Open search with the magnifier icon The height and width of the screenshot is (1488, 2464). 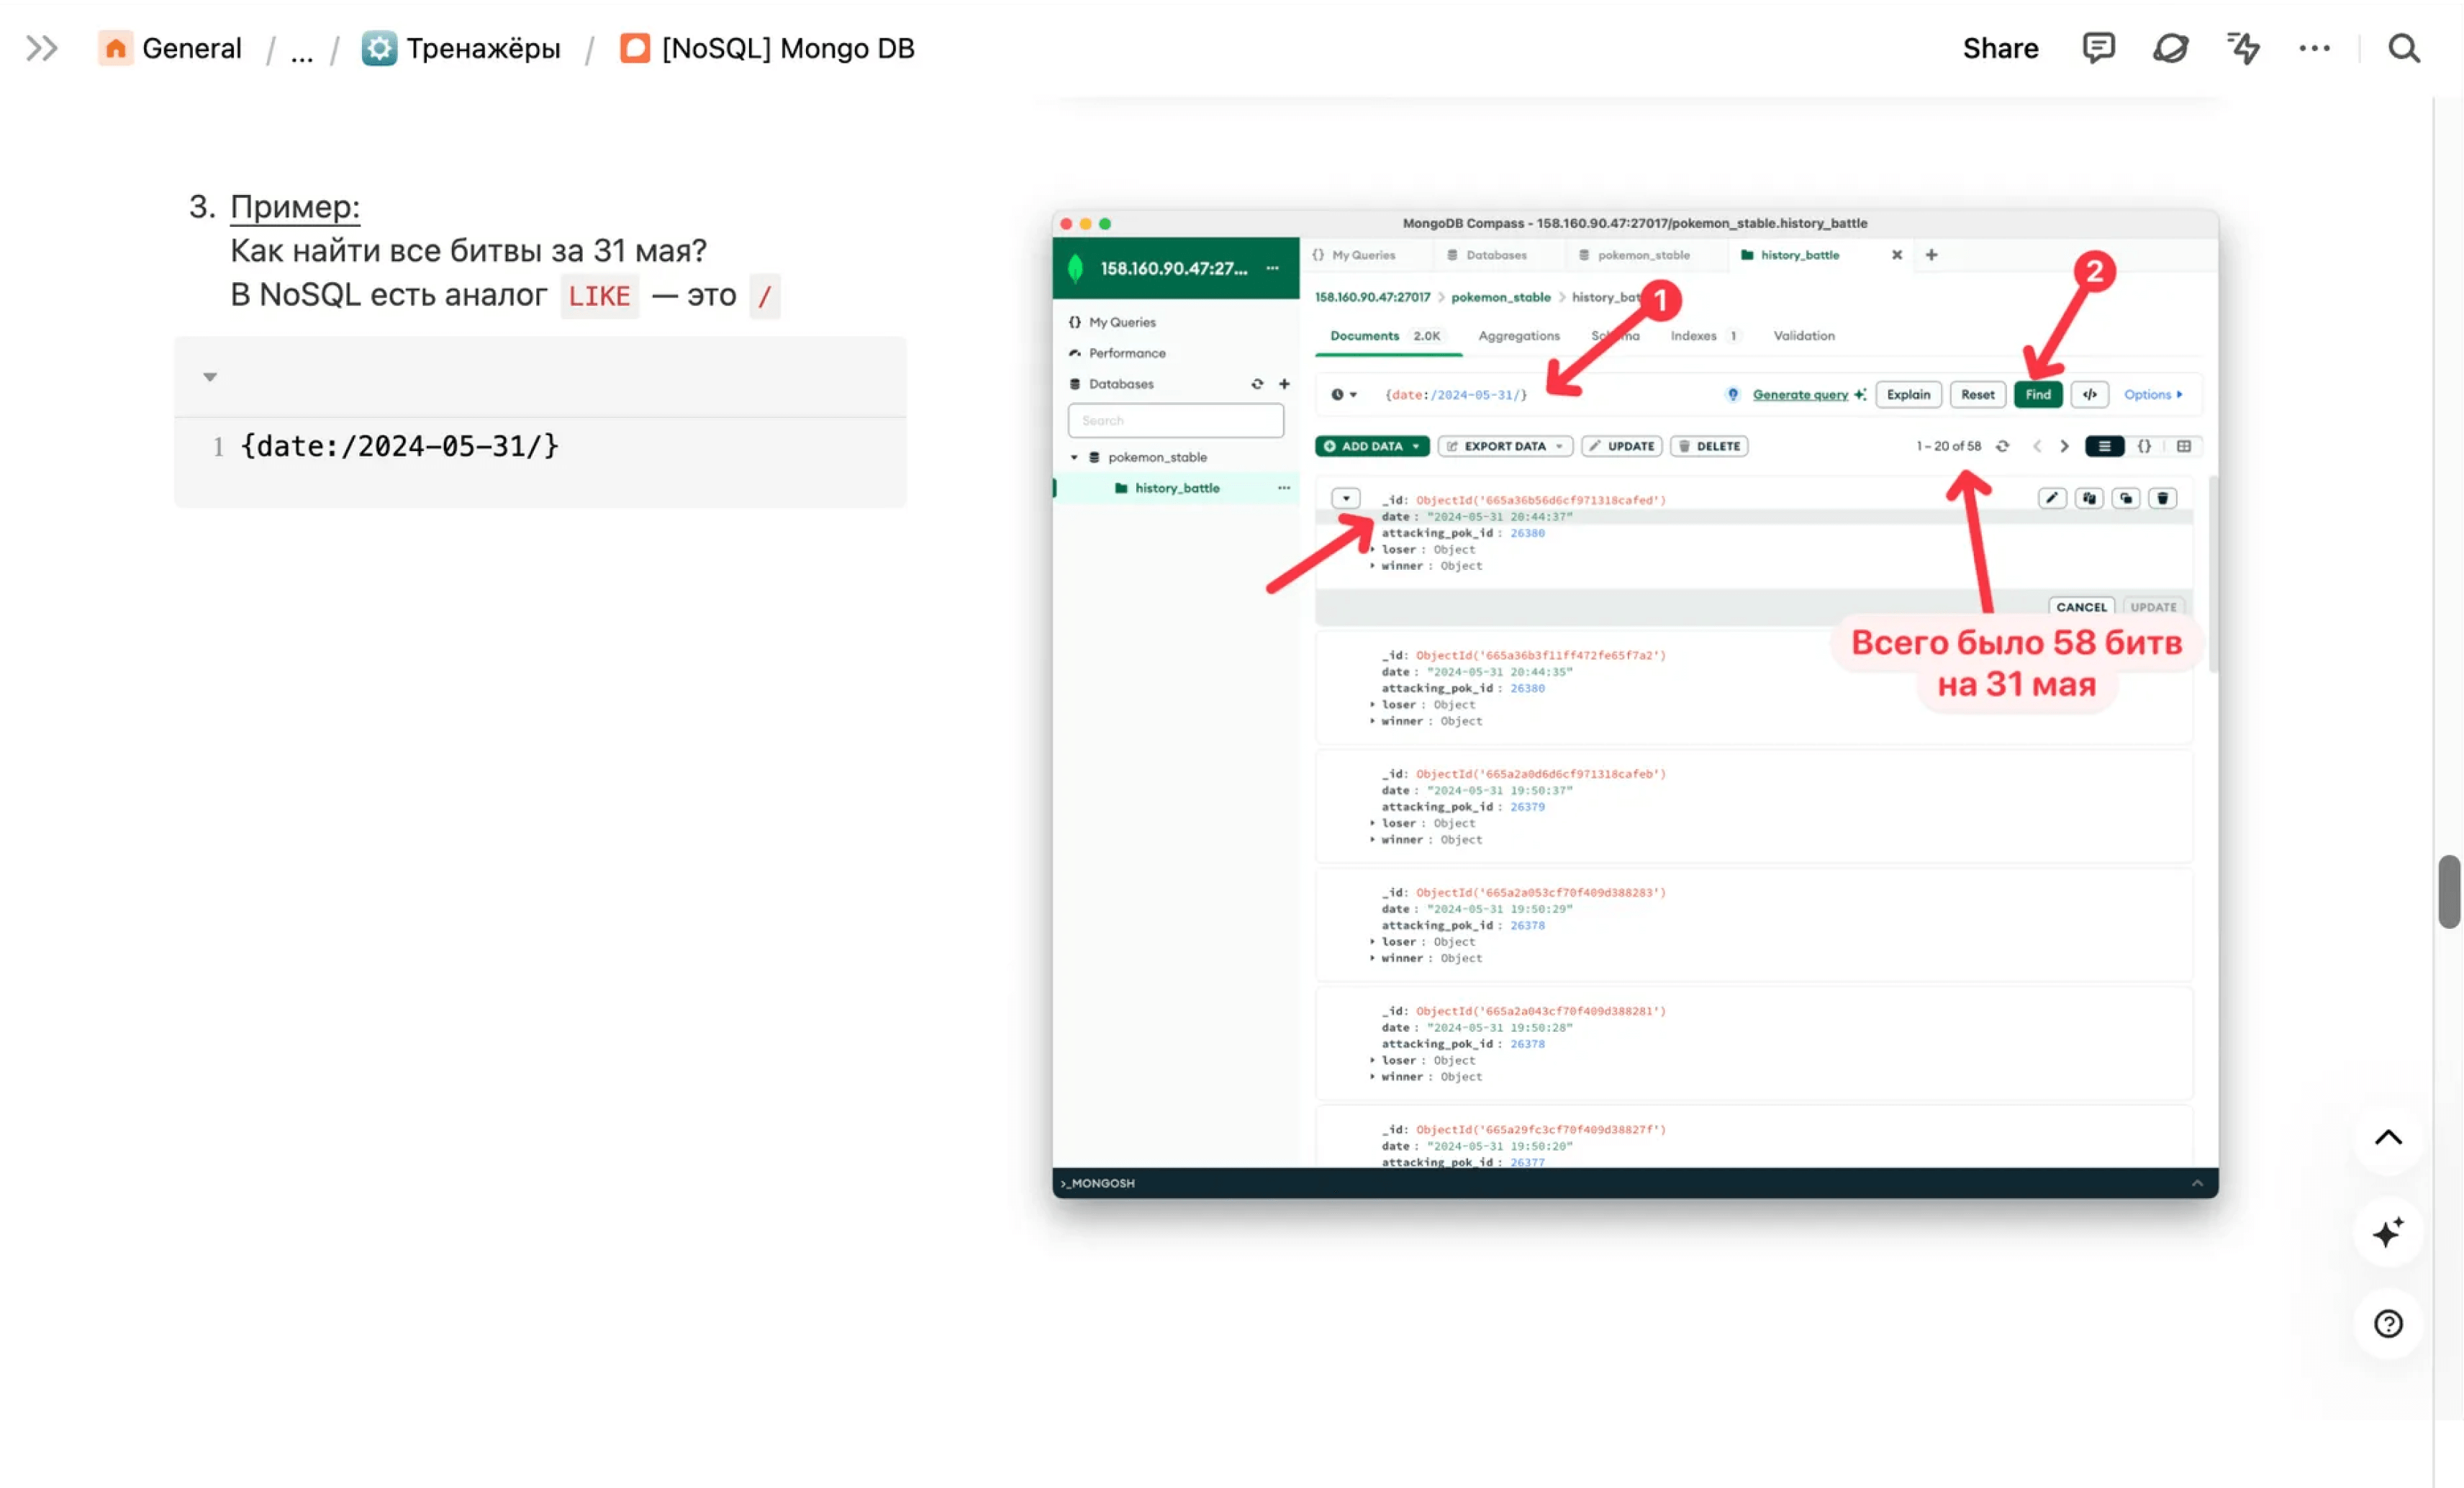click(x=2403, y=48)
